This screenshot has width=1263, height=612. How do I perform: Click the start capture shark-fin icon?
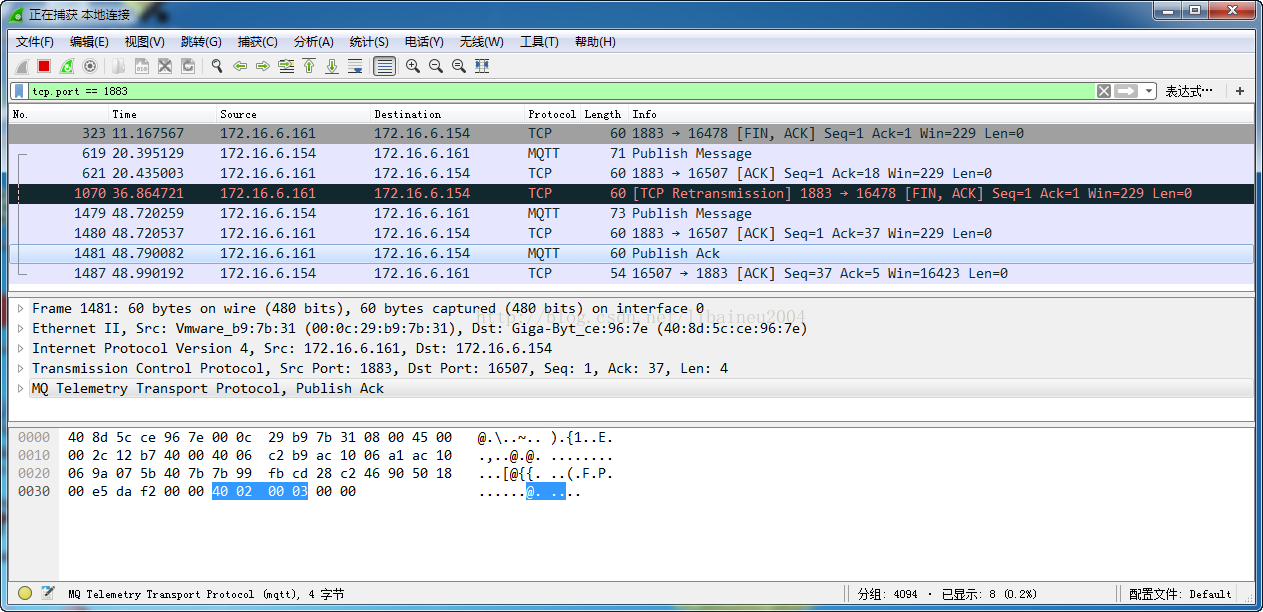coord(21,66)
